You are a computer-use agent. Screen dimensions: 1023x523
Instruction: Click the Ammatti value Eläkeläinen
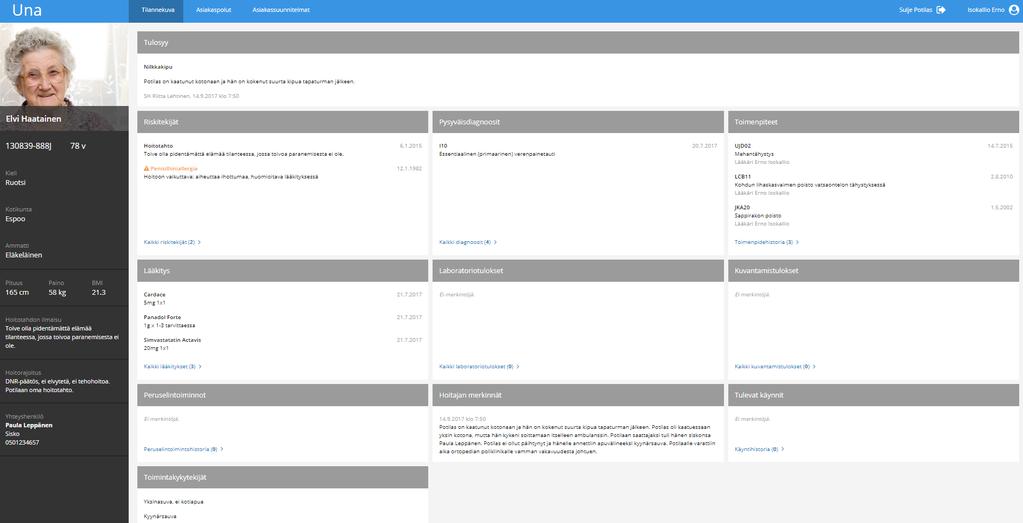23,255
